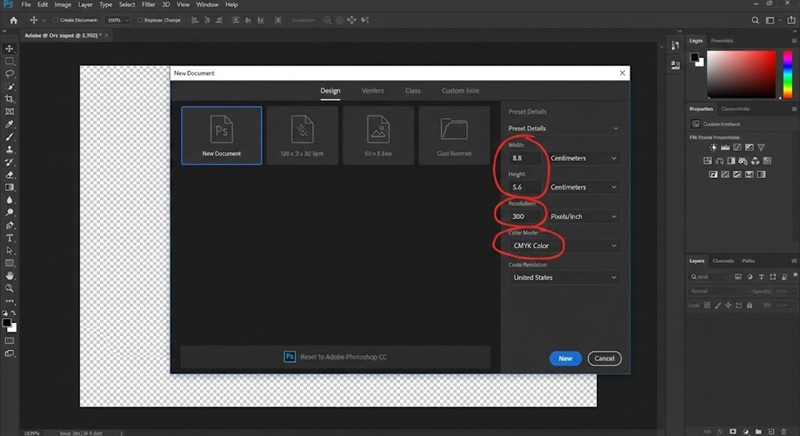Viewport: 800px width, 436px height.
Task: Open the Kind layer filter dropdown
Action: coord(710,277)
